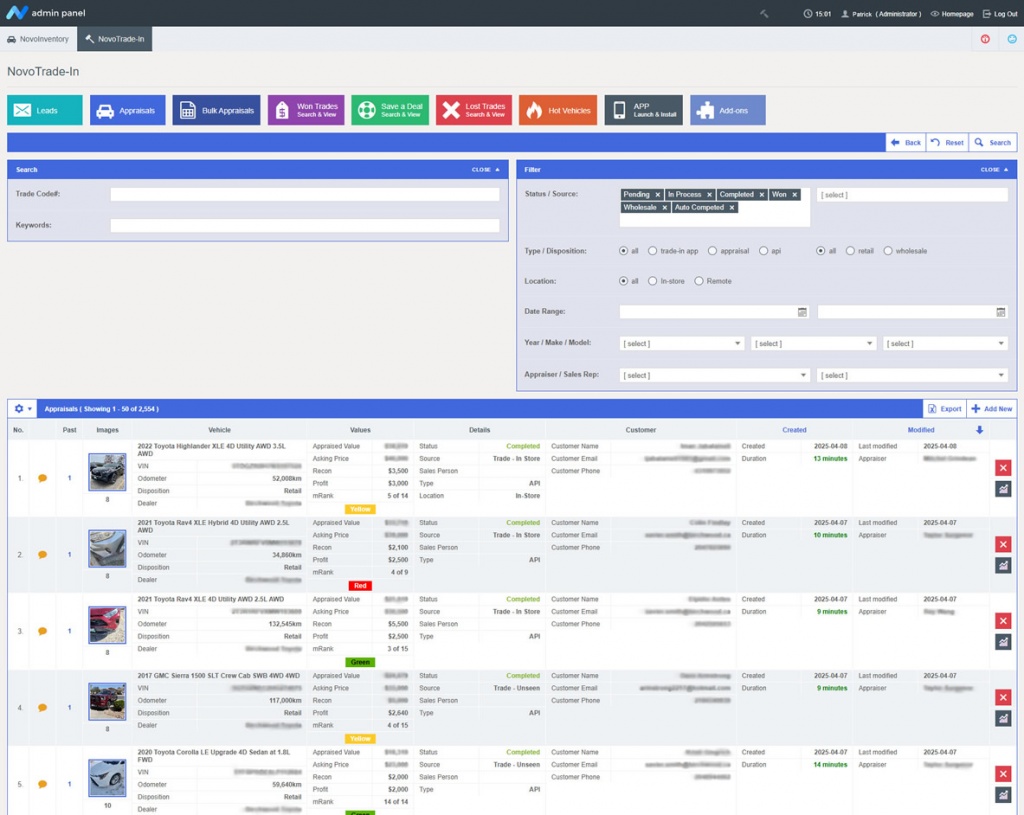
Task: Select the api type radio button
Action: click(763, 251)
